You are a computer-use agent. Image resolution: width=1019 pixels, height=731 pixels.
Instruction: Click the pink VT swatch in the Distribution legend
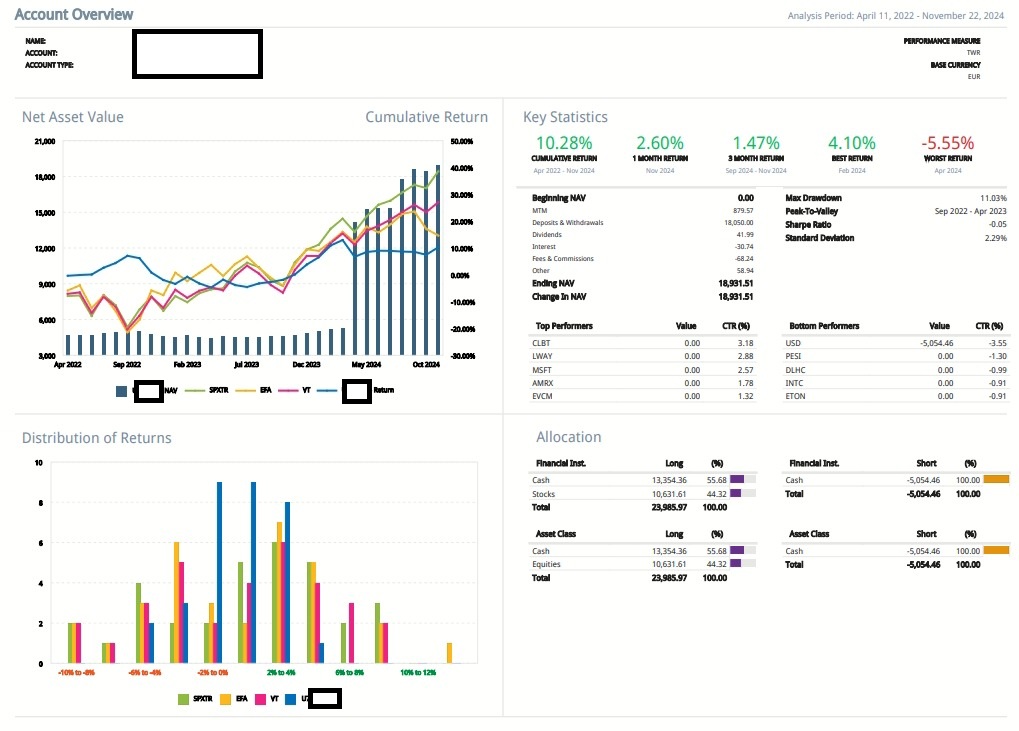click(261, 698)
